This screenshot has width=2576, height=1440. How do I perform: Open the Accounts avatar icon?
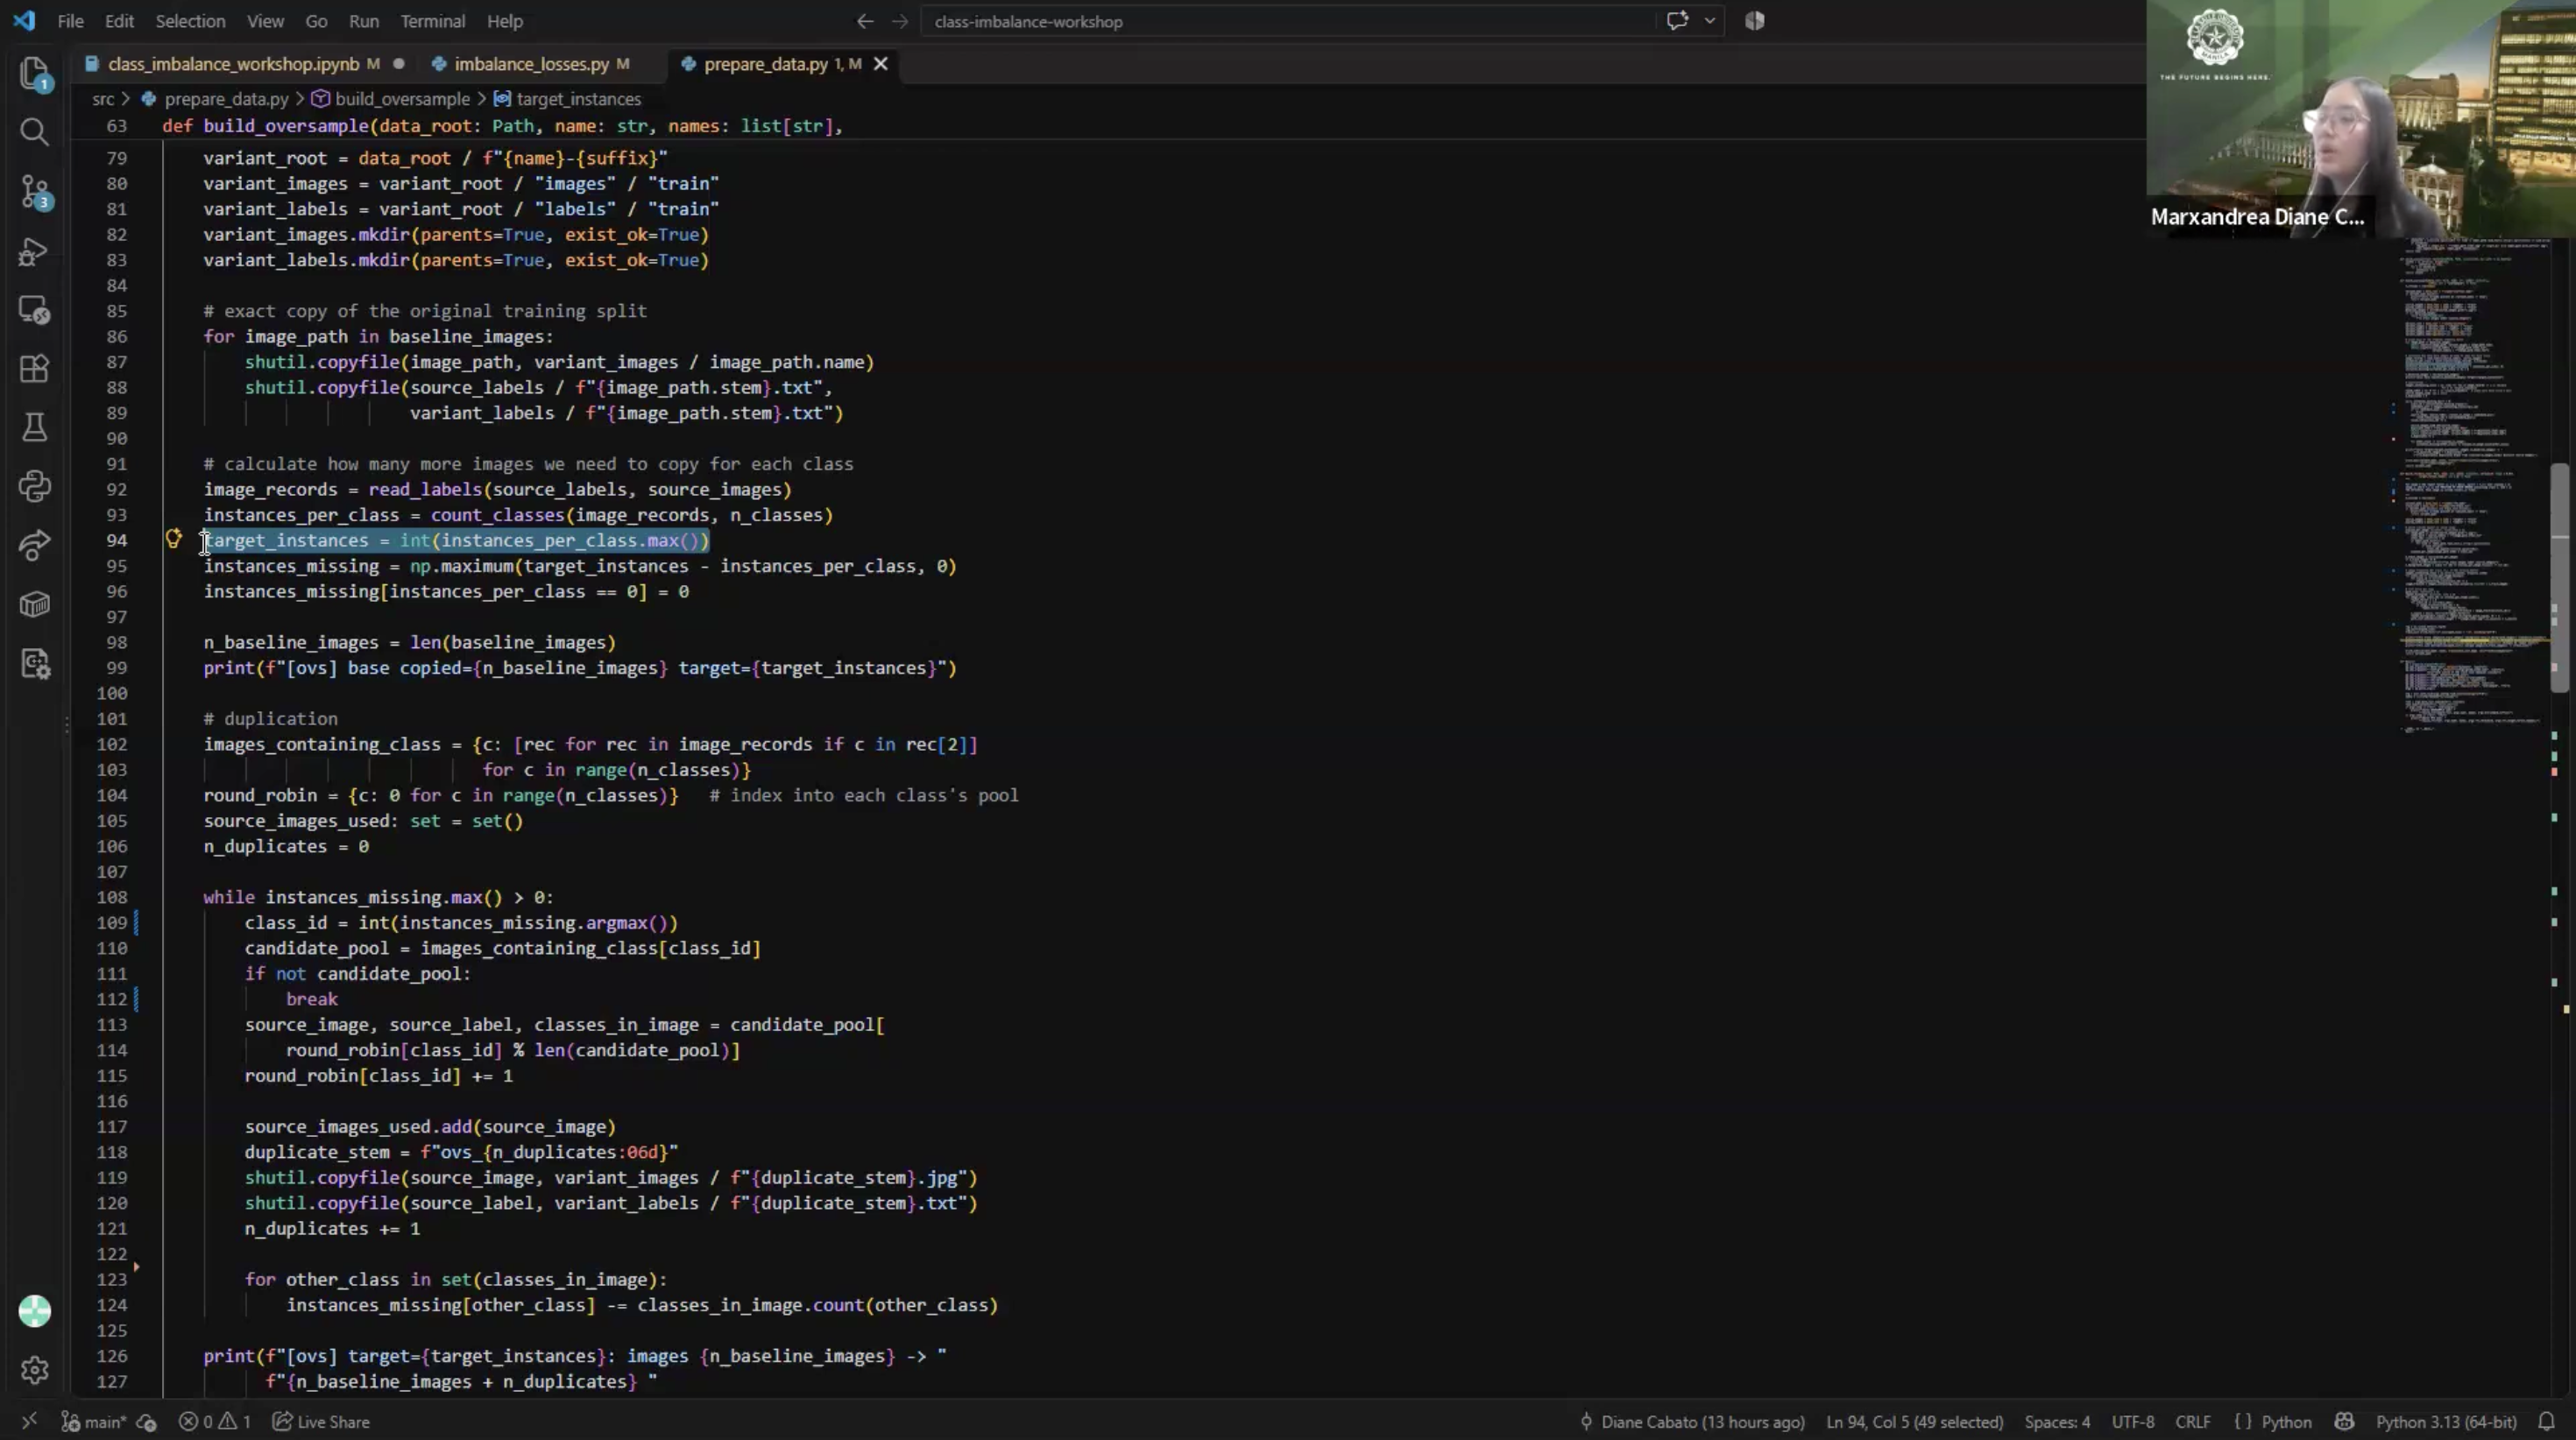(x=35, y=1310)
